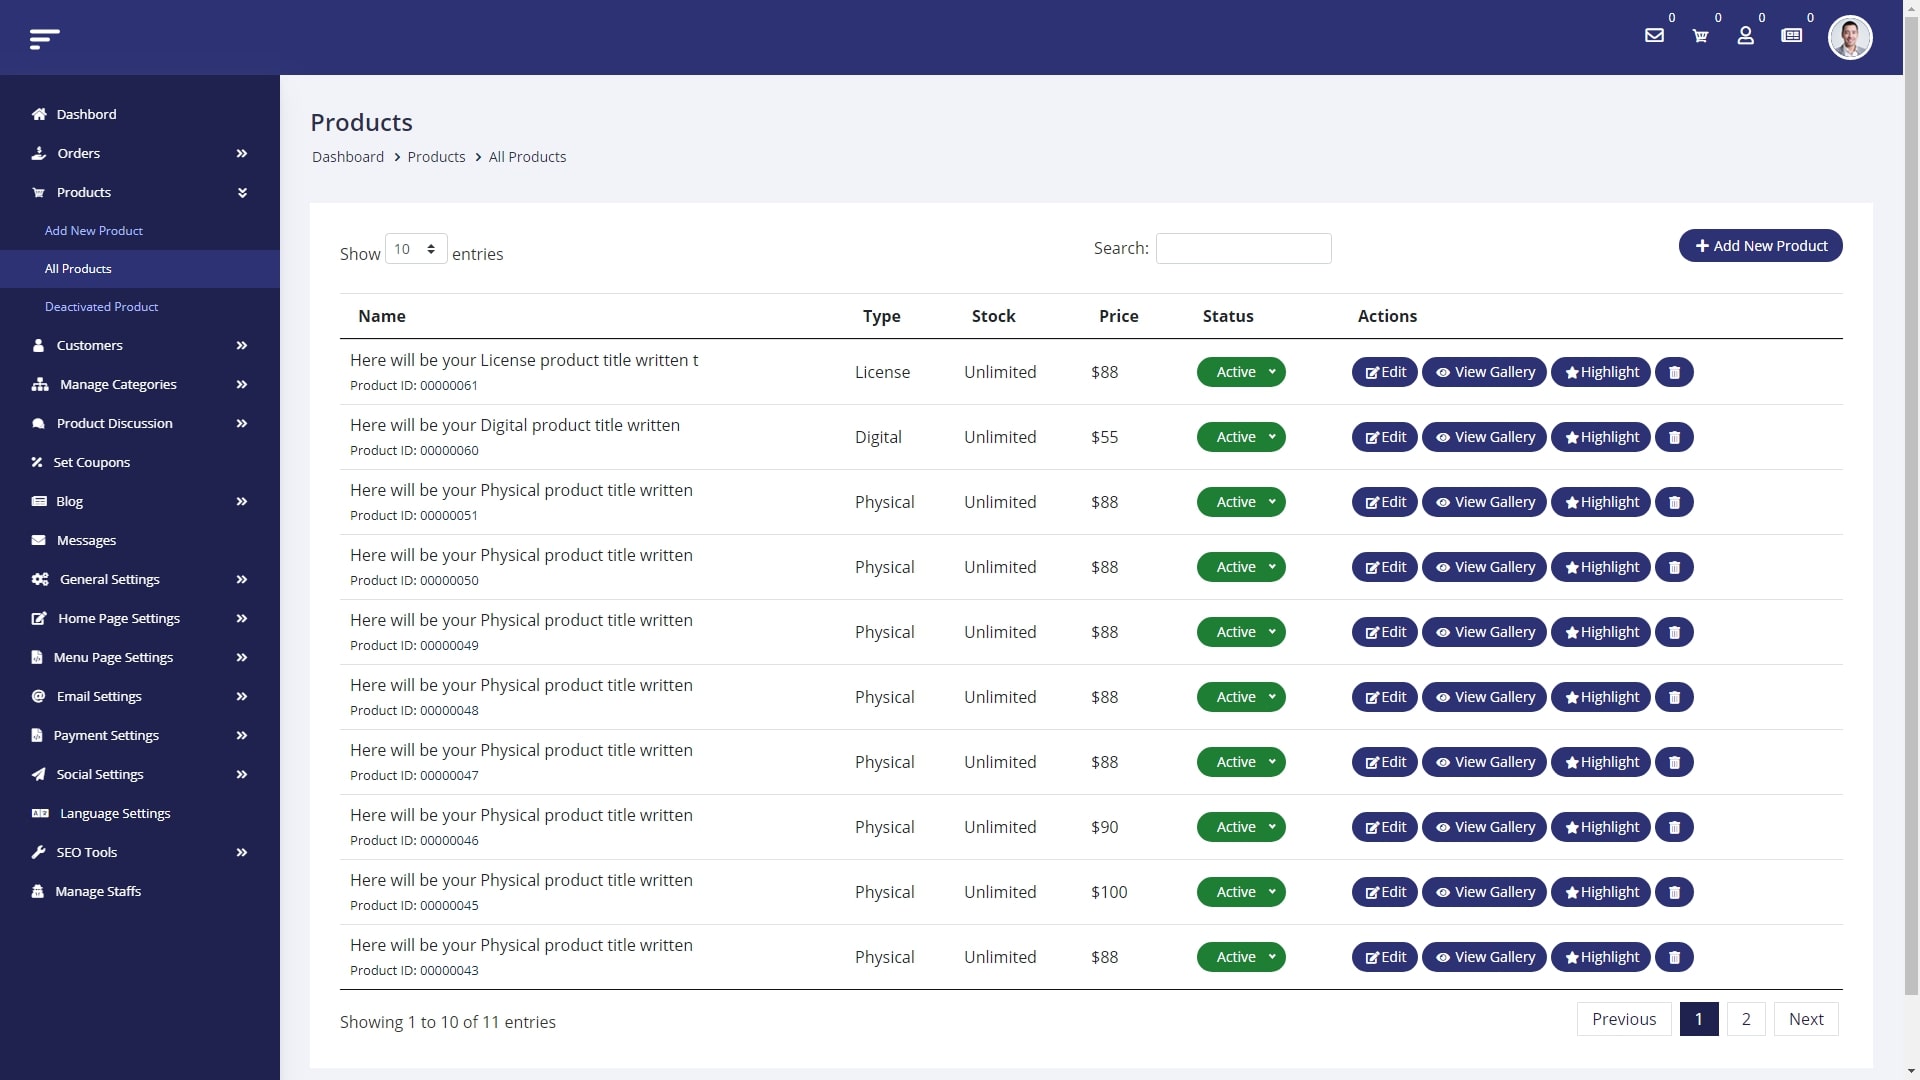Click the SEO Tools wrench icon
This screenshot has height=1080, width=1920.
click(38, 852)
